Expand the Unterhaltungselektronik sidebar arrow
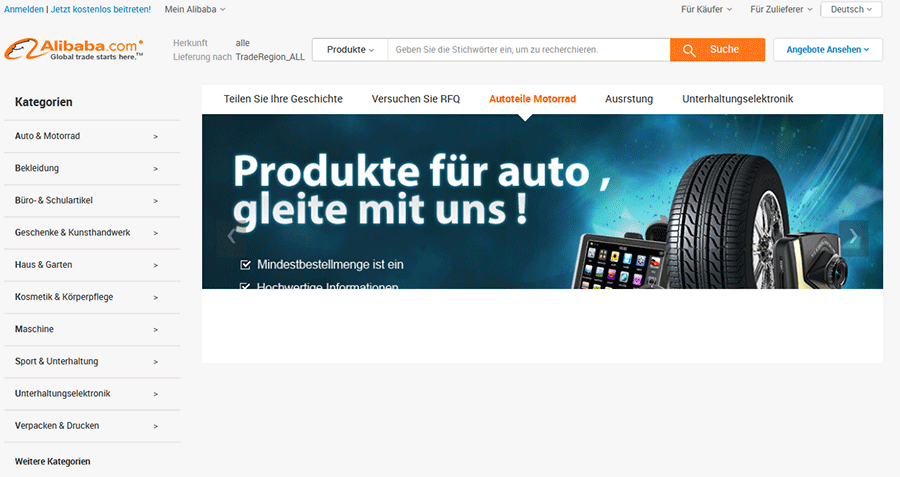Screen dimensions: 900x477 [156, 394]
